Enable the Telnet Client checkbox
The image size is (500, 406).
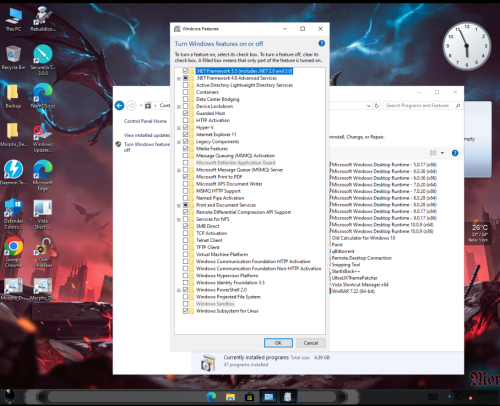tap(185, 240)
